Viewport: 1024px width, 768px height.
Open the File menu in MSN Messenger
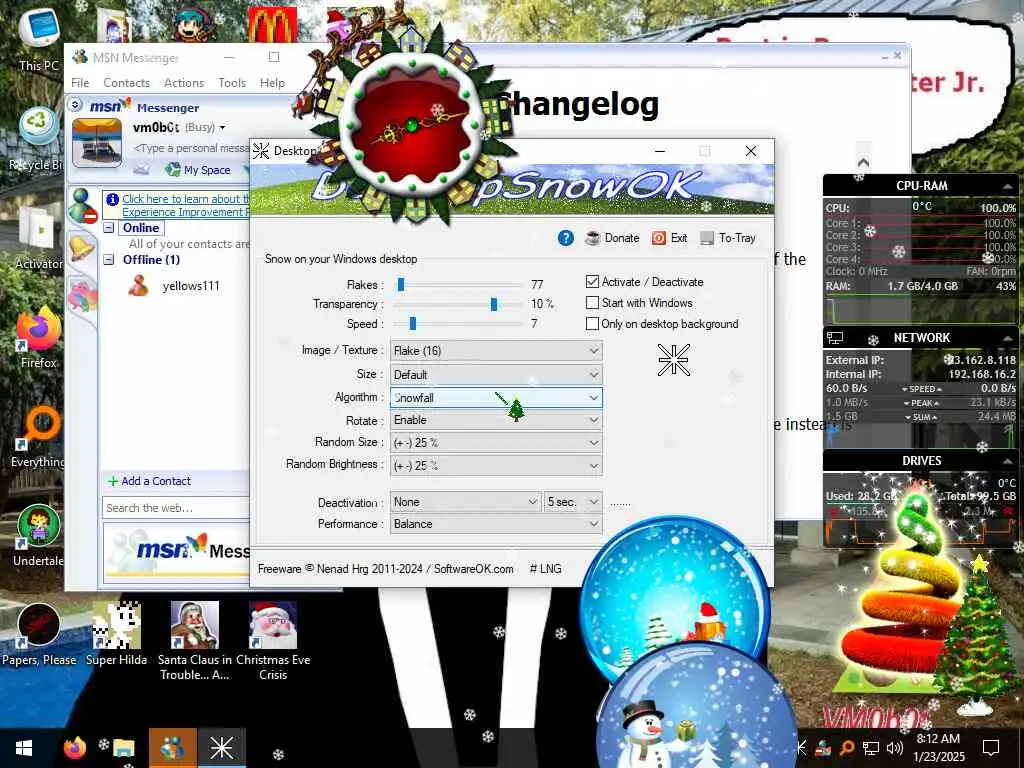click(80, 83)
